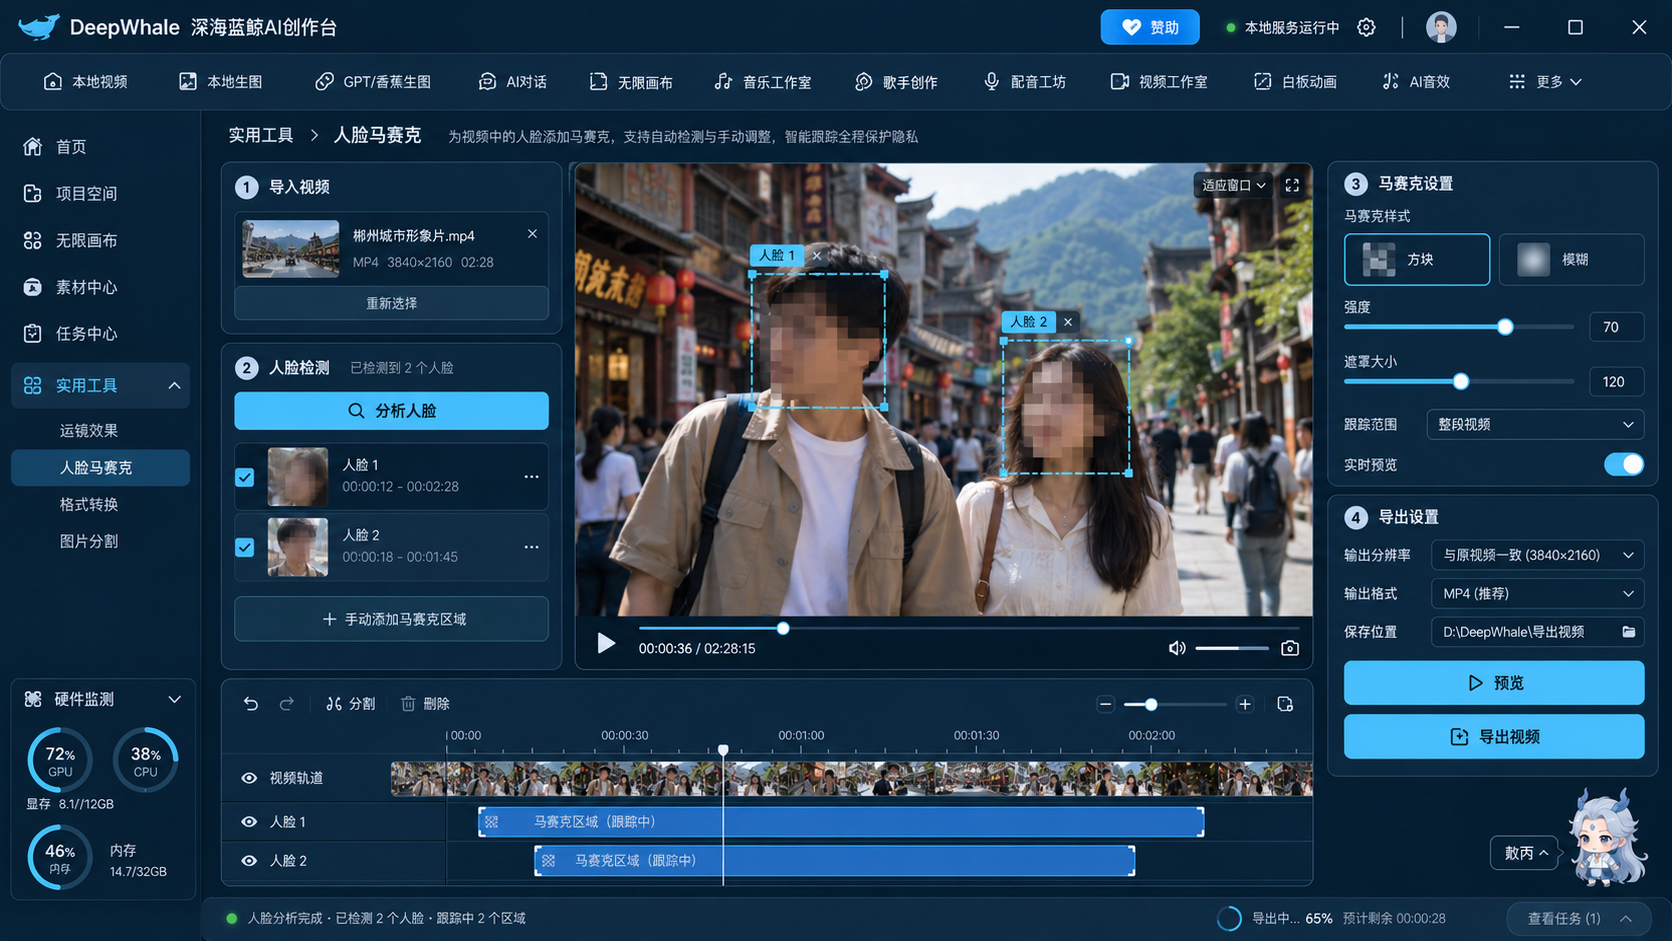Viewport: 1672px width, 941px height.
Task: Remove the imported 柳州城市形象片.mp4 file
Action: click(x=532, y=234)
